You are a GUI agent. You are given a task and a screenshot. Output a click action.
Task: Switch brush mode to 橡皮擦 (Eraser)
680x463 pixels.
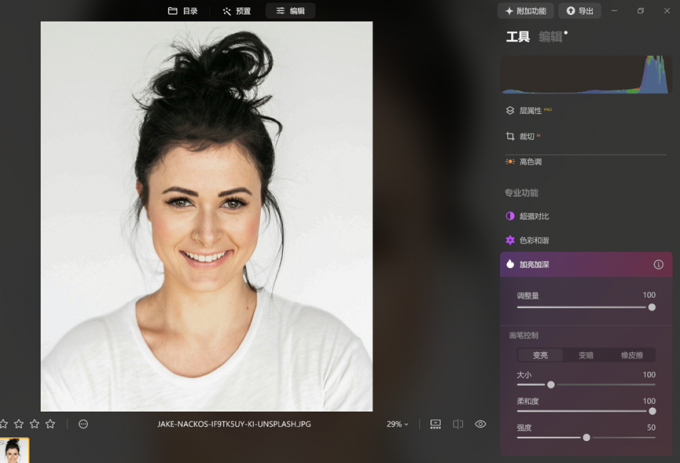632,355
